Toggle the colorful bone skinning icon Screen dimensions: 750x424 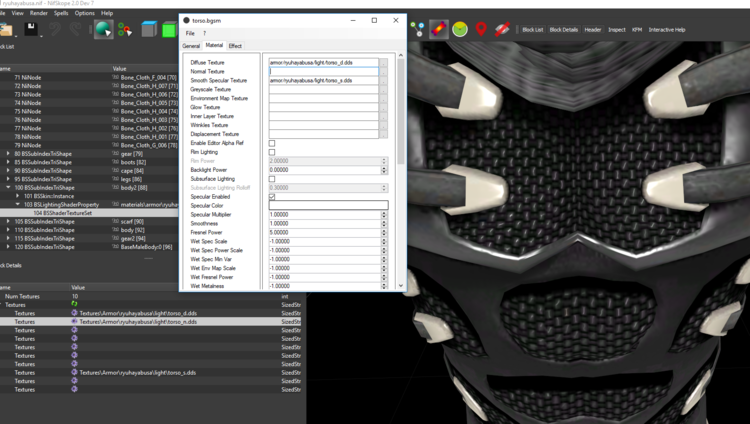(439, 29)
